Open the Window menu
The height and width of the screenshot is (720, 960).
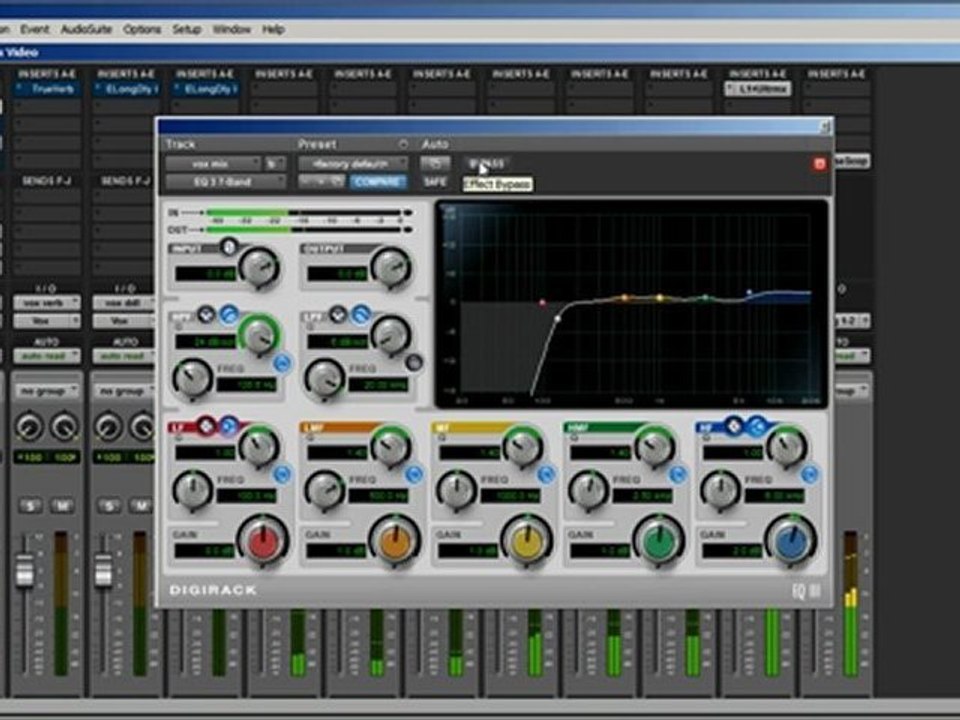click(231, 29)
